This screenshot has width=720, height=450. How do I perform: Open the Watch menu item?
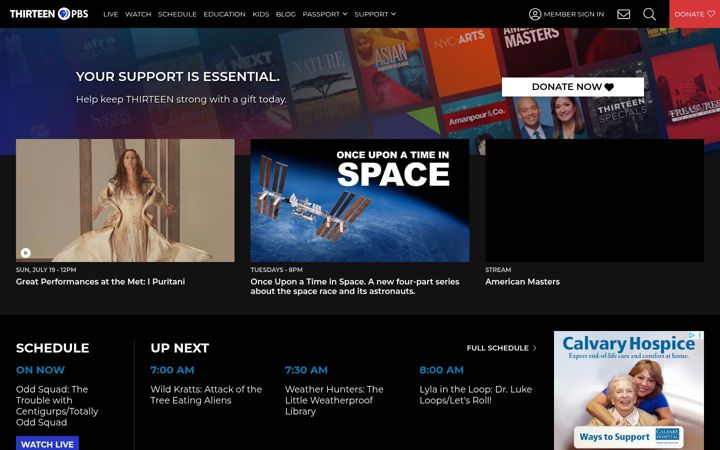(138, 14)
